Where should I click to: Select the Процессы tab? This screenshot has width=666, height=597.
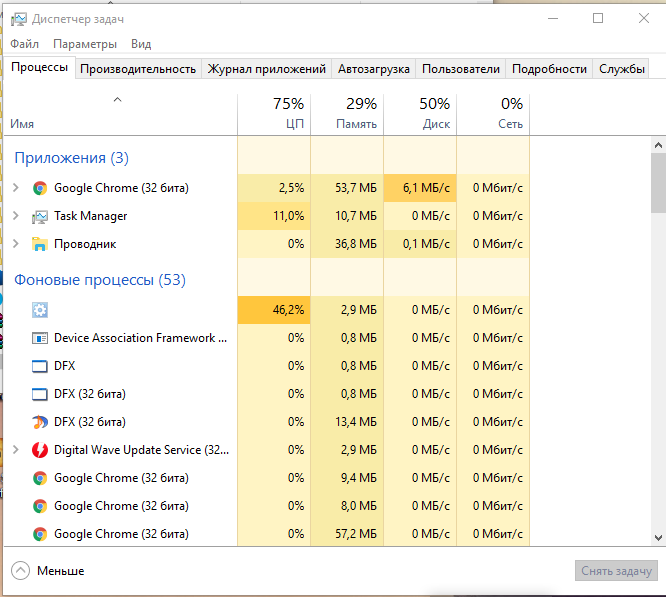(x=40, y=67)
